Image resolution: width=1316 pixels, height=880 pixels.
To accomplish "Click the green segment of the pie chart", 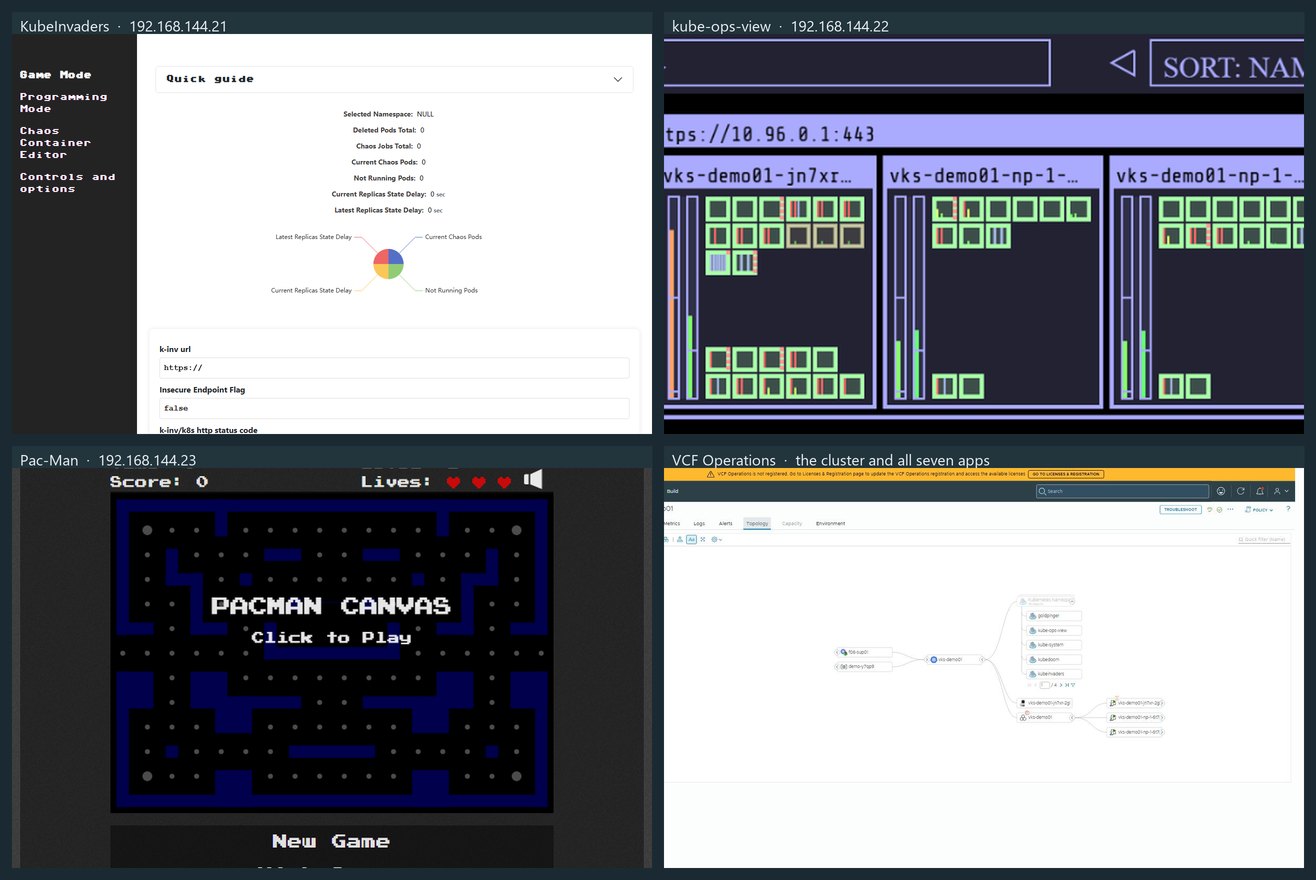I will tap(395, 271).
